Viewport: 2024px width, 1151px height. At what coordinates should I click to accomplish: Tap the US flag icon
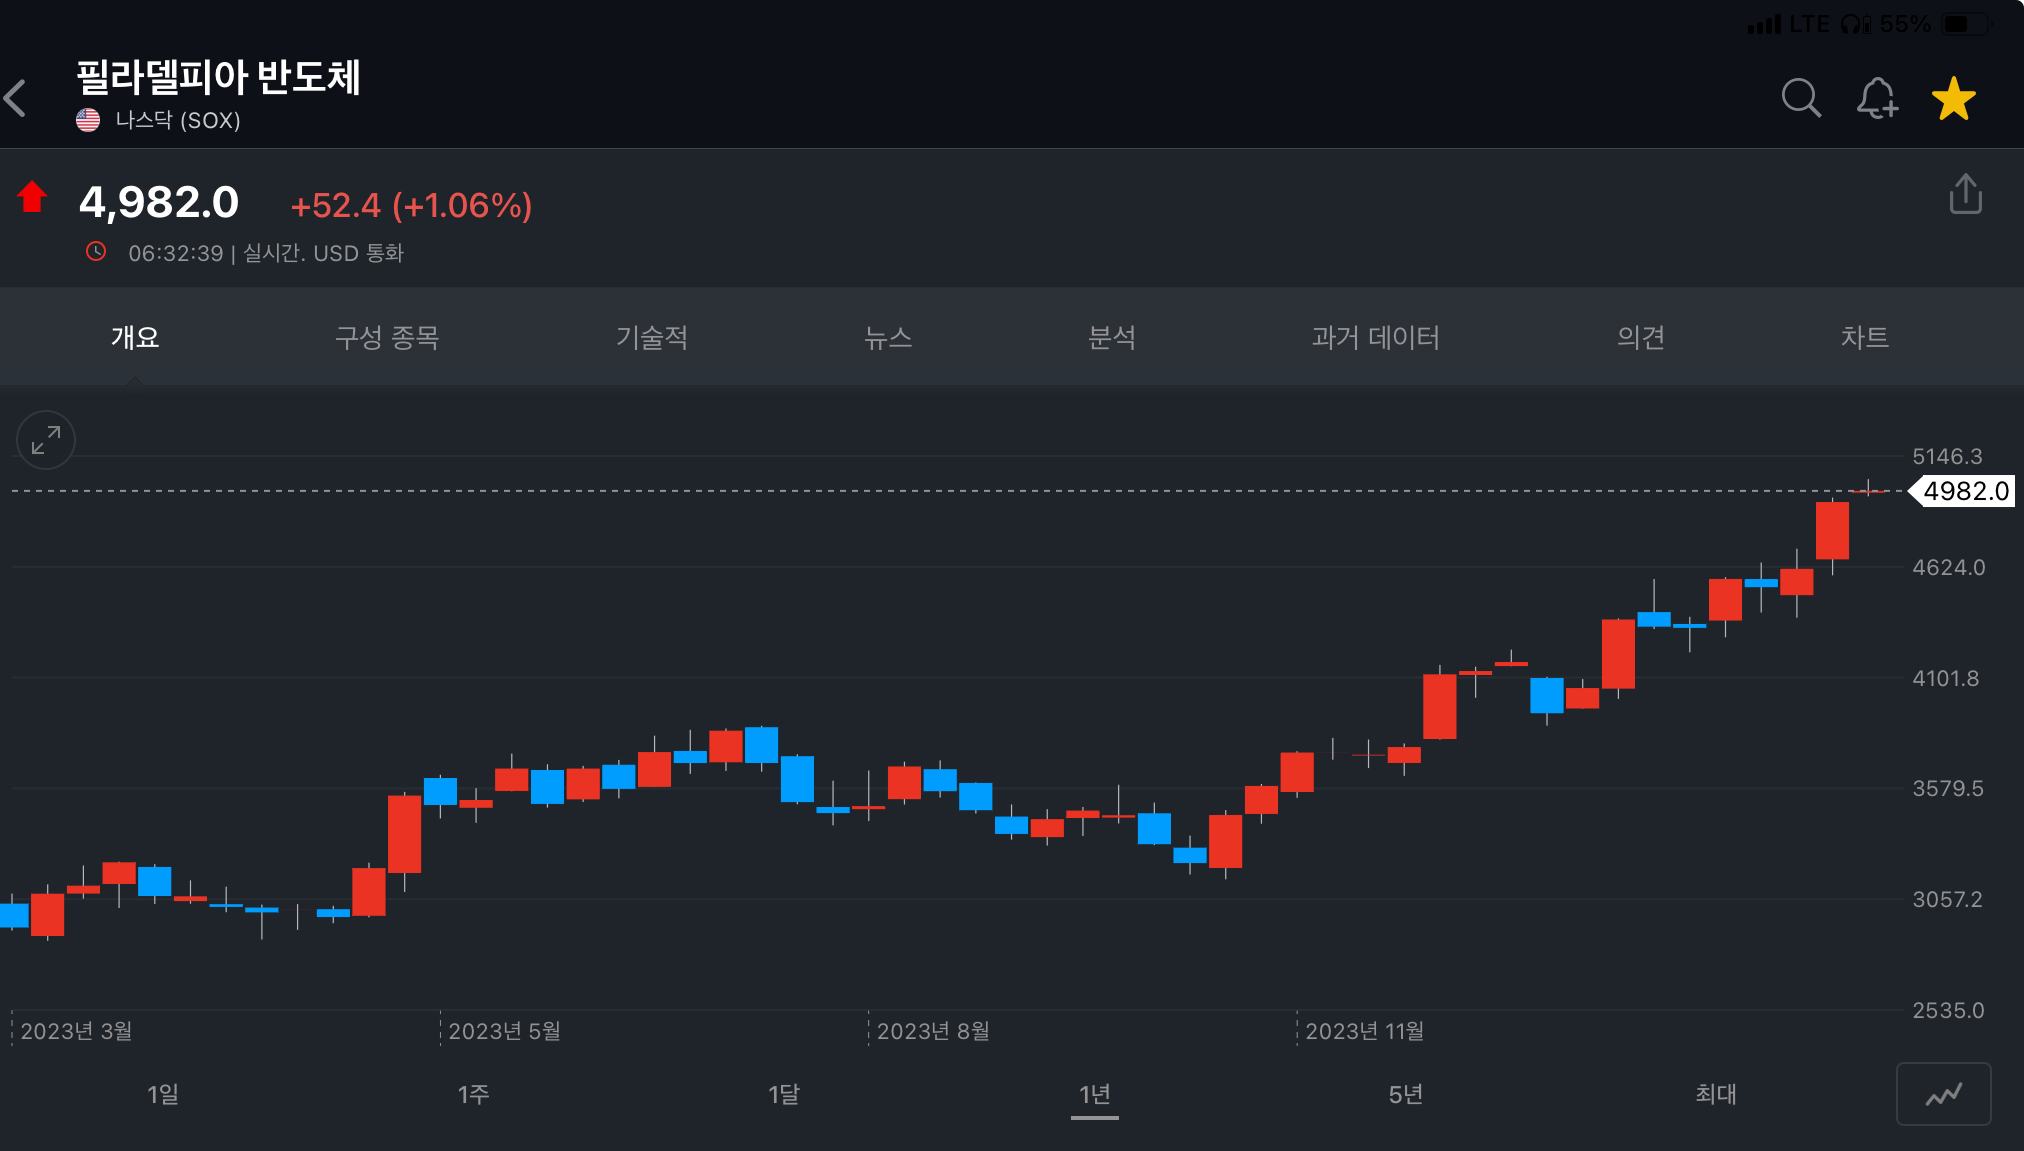tap(88, 120)
